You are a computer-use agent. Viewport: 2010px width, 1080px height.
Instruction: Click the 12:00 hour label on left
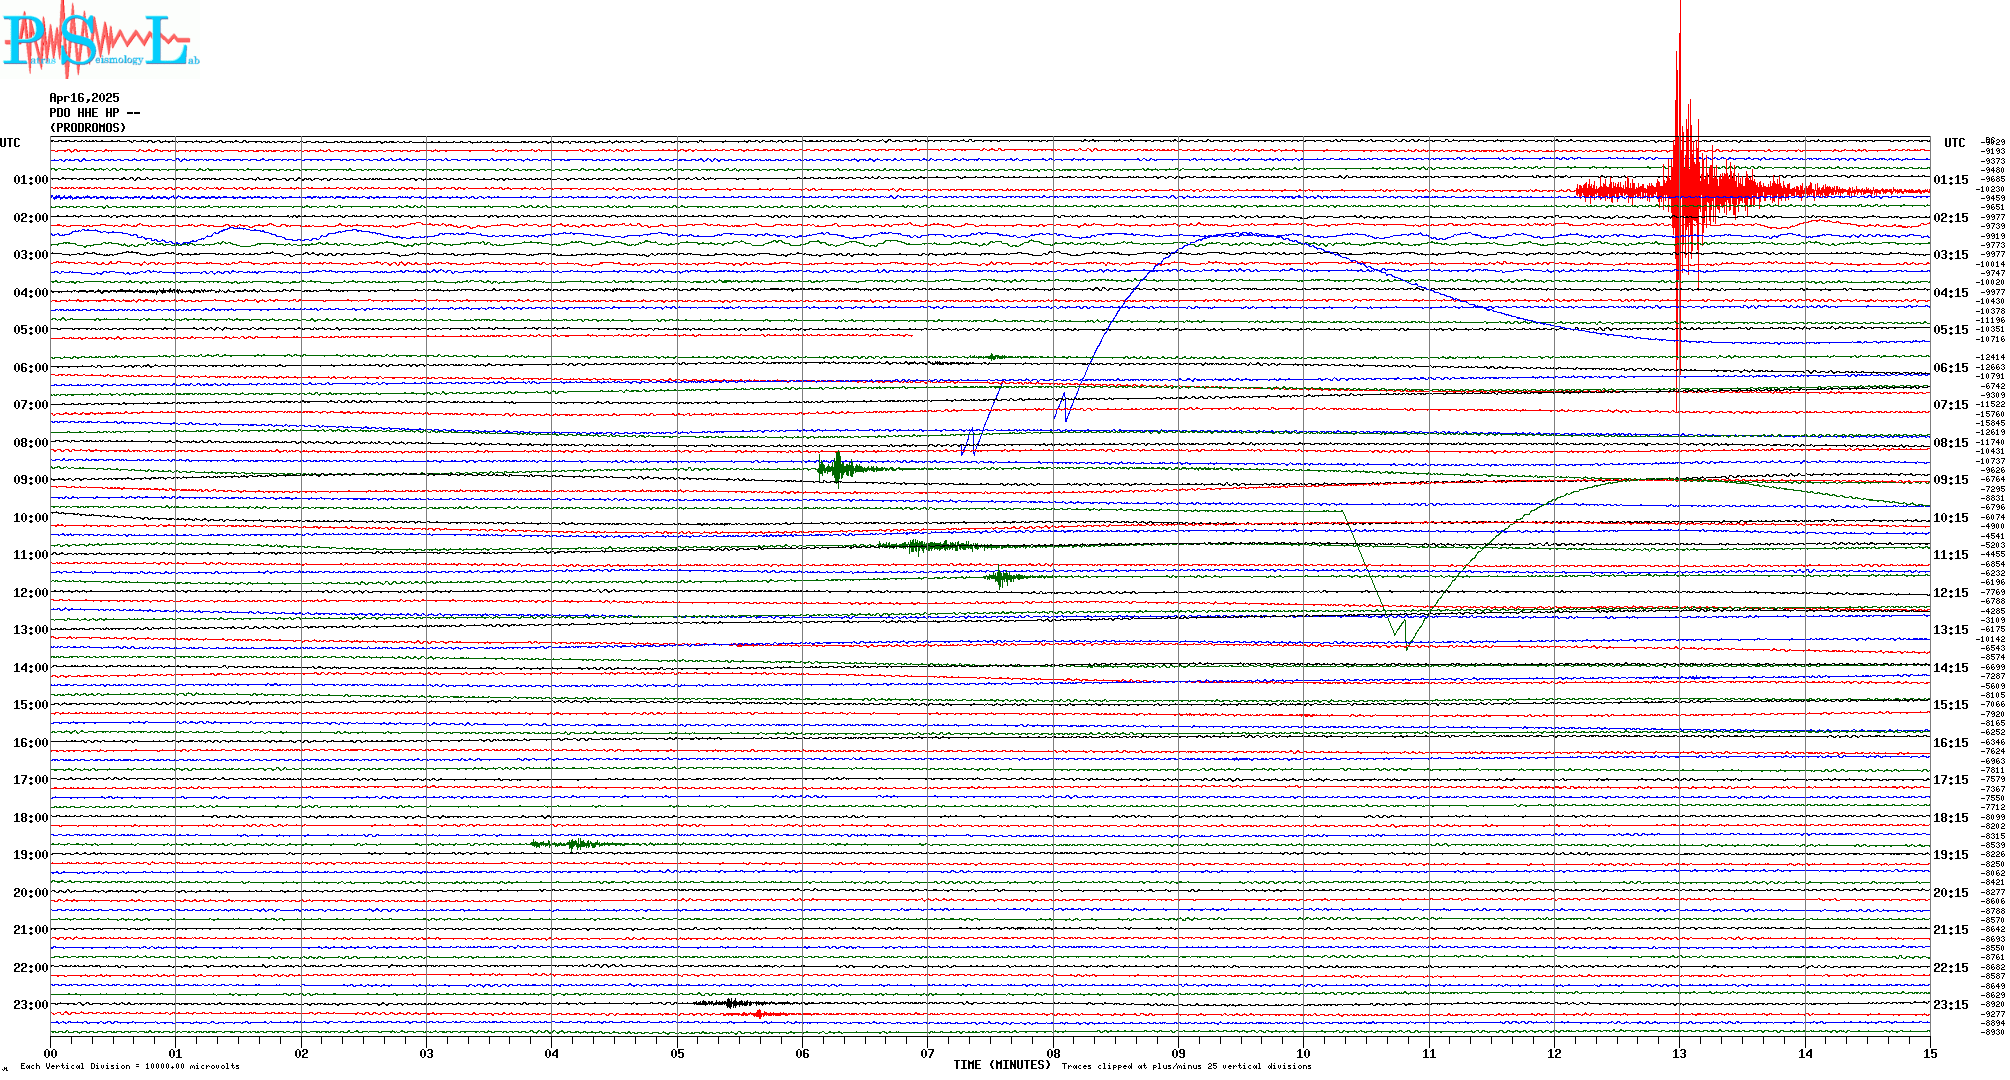click(30, 593)
